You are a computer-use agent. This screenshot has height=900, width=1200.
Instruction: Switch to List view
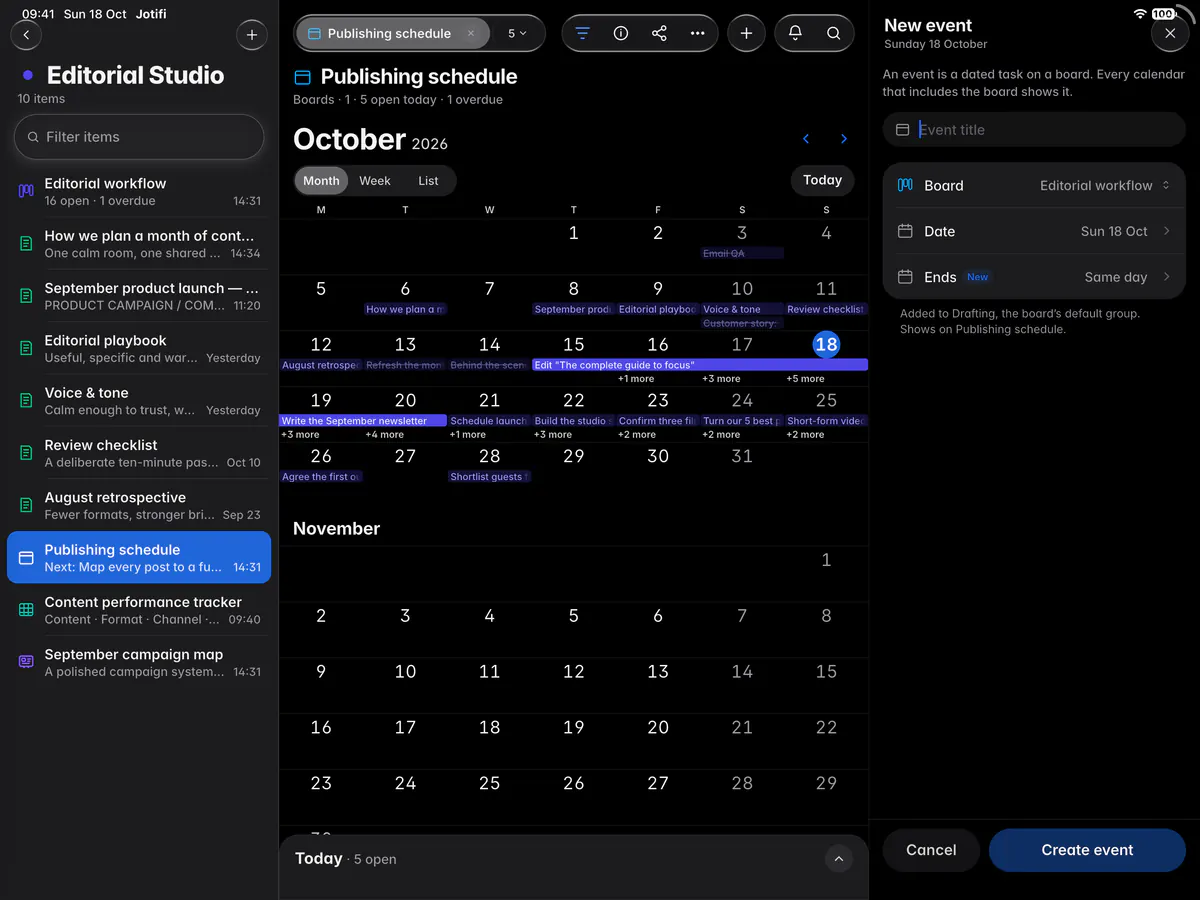(x=428, y=181)
